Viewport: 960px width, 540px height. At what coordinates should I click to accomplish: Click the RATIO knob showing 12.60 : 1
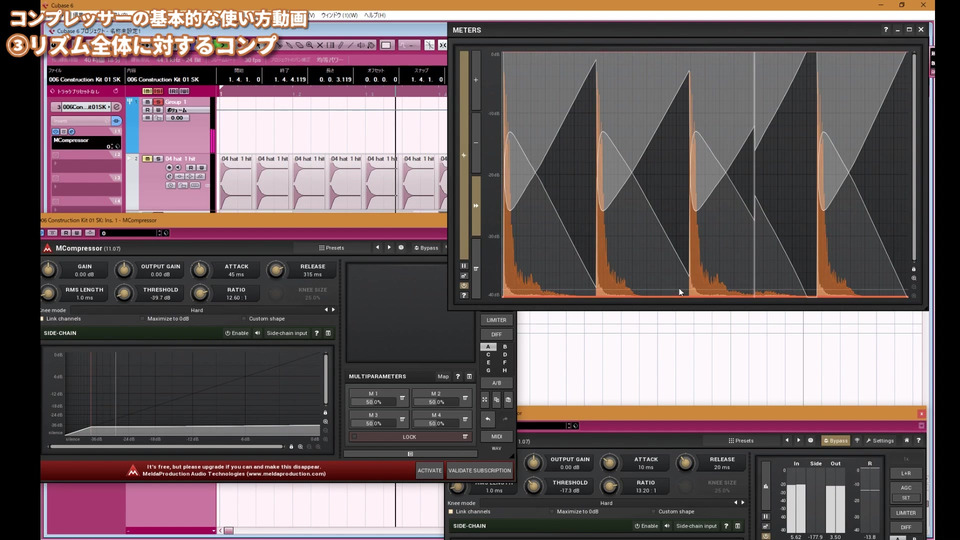[x=200, y=293]
